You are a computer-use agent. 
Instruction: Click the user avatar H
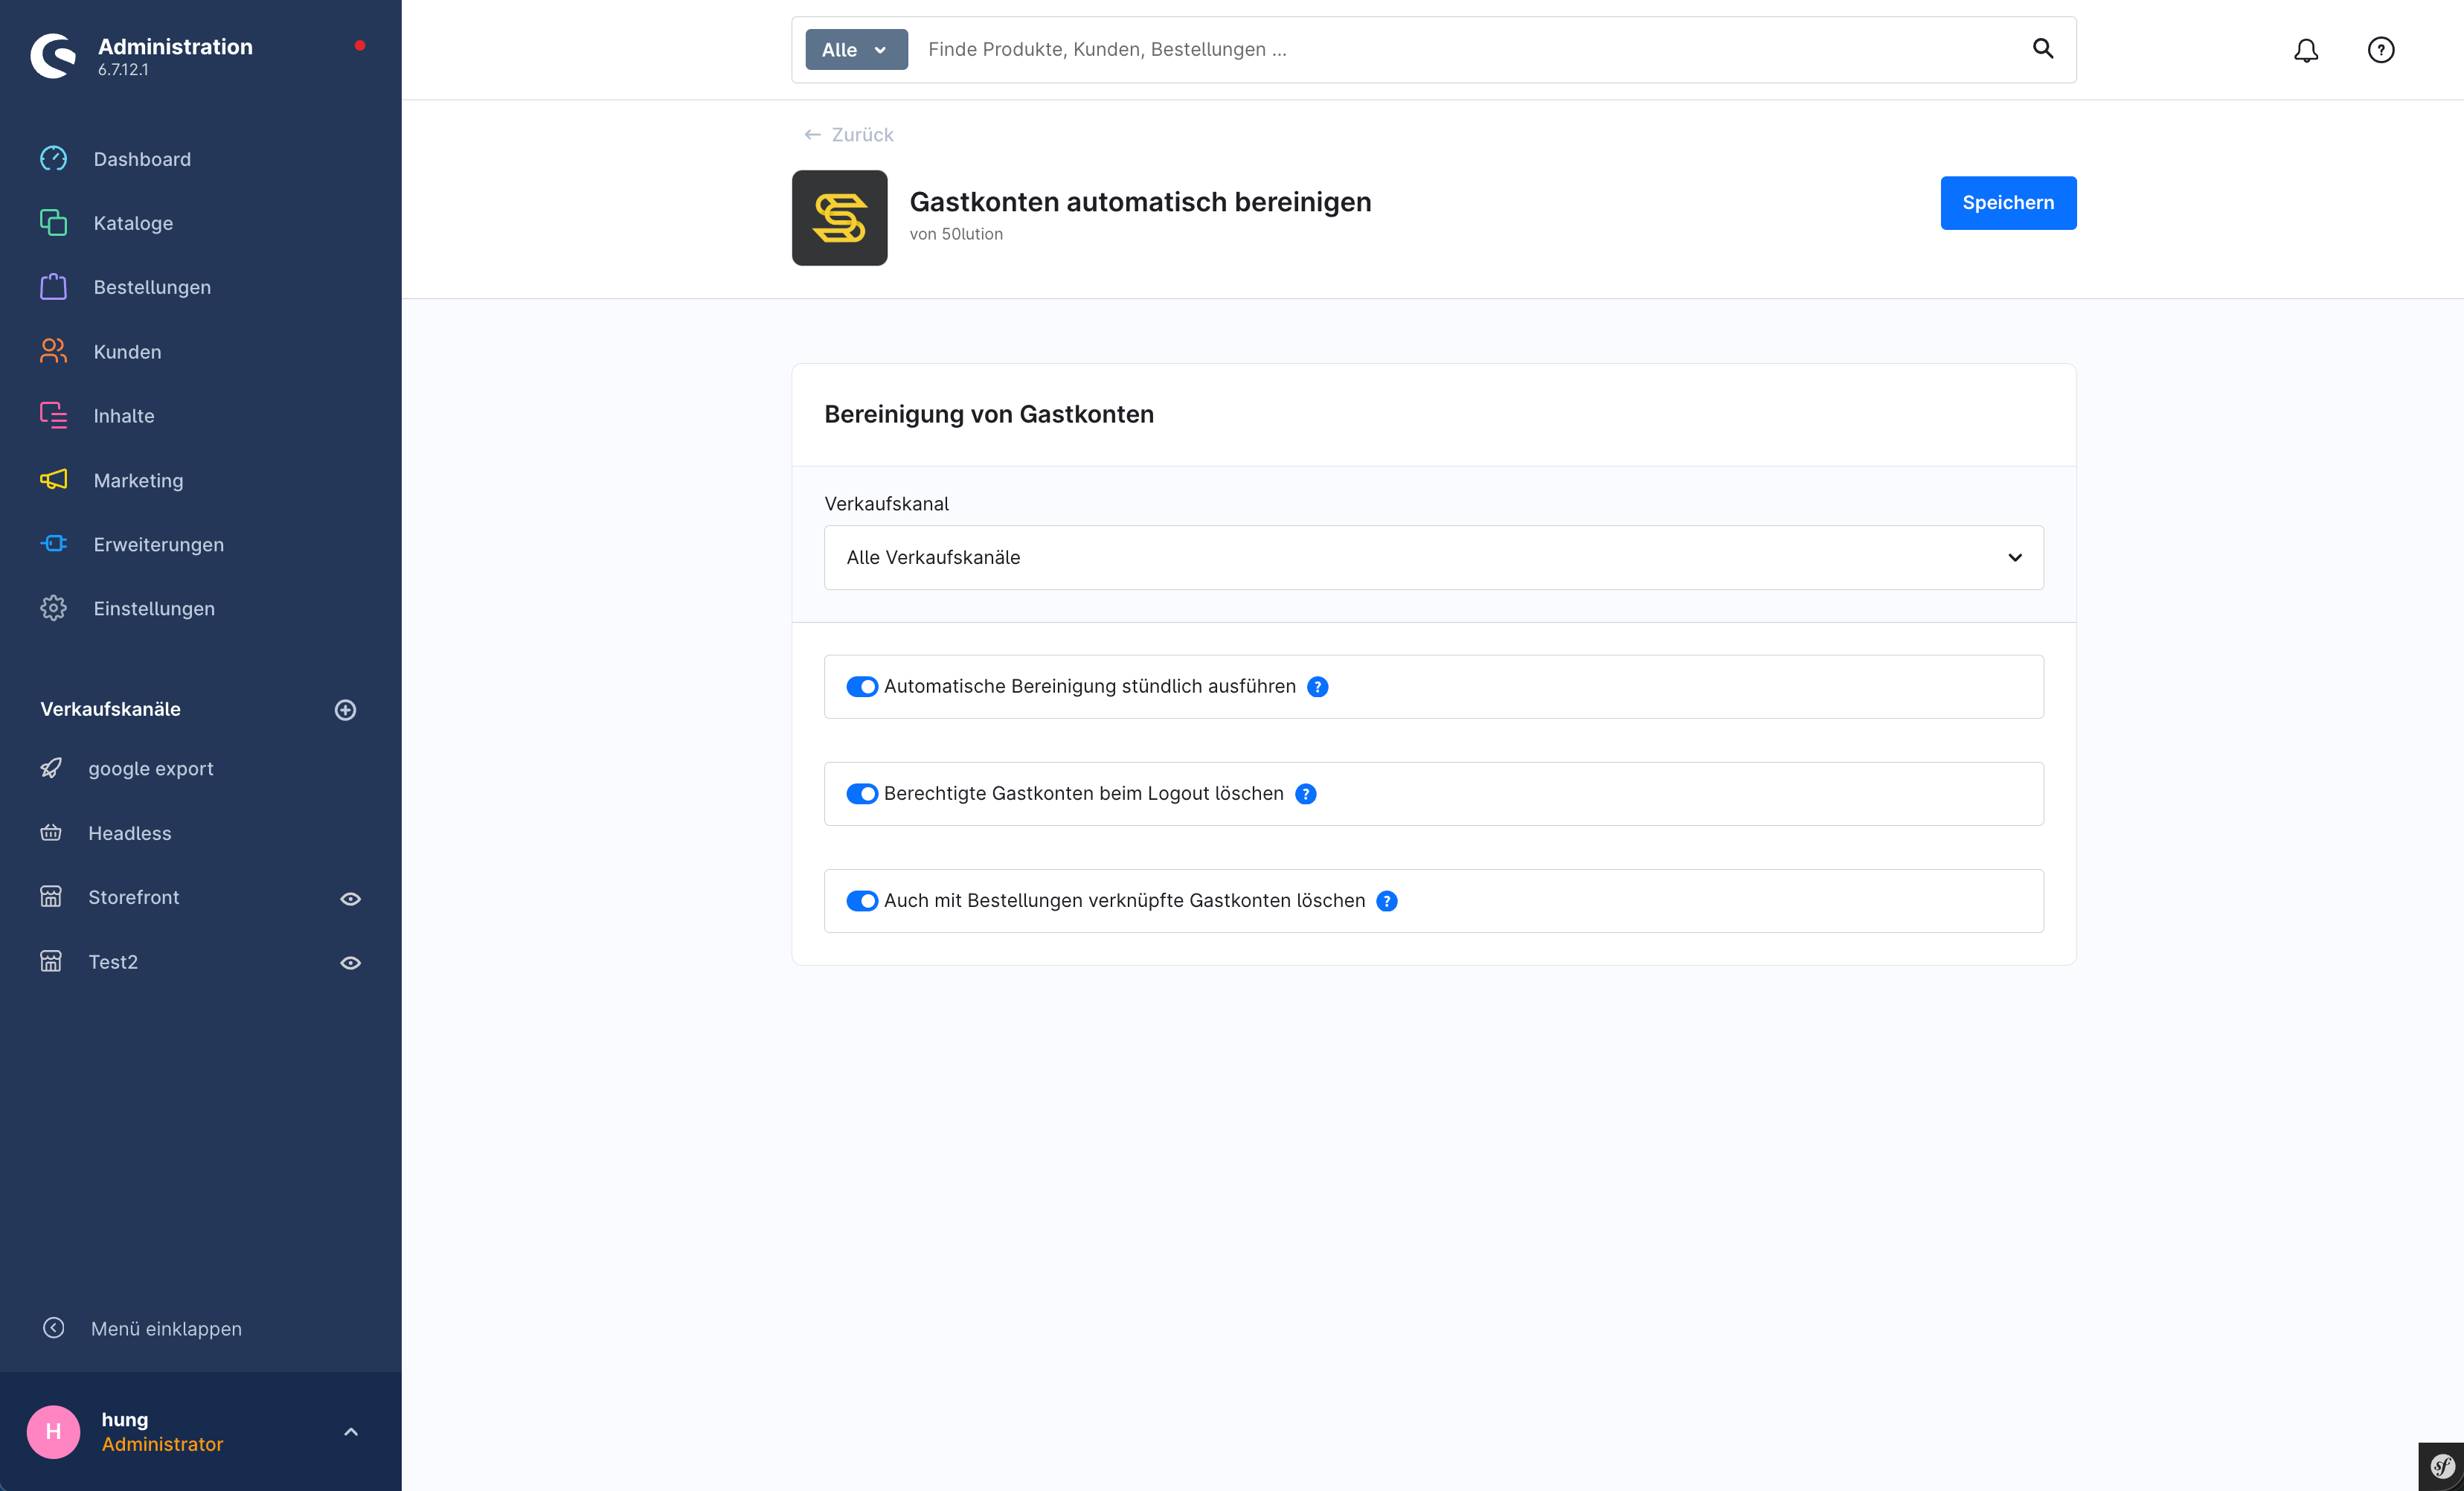coord(53,1431)
